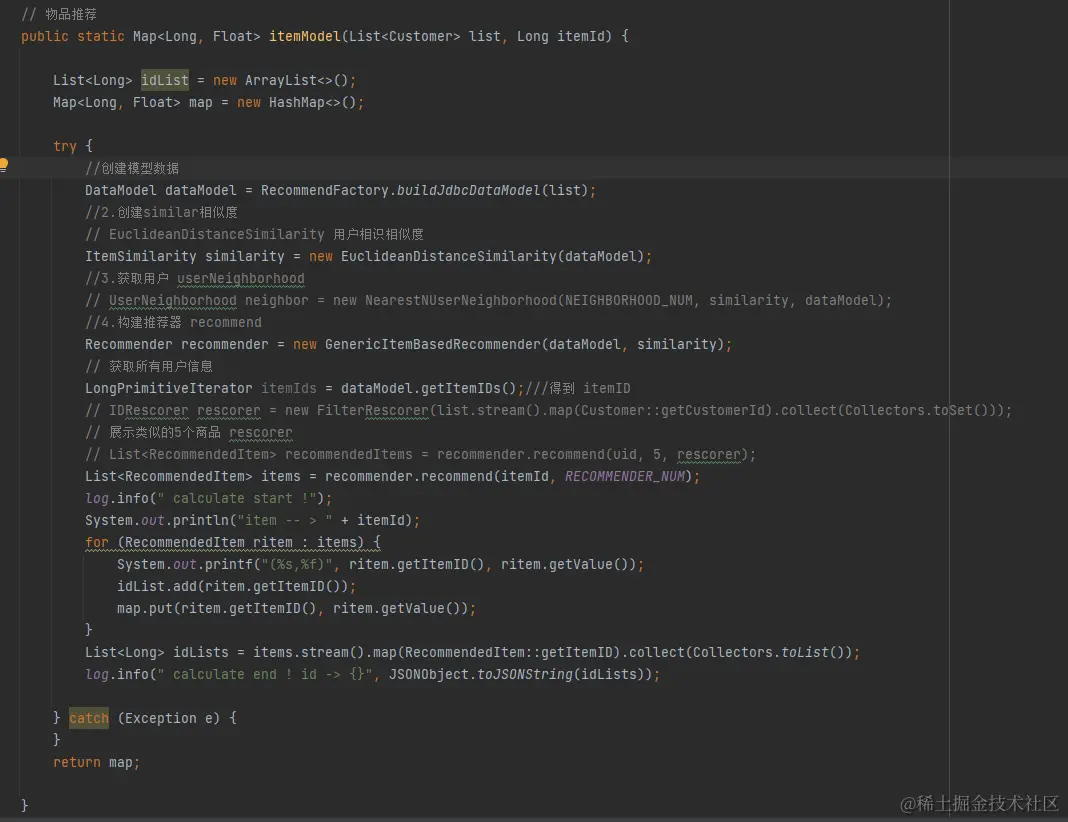Click NEIGHBORHOOD_NUM in the commented line
This screenshot has height=822, width=1068.
[629, 300]
